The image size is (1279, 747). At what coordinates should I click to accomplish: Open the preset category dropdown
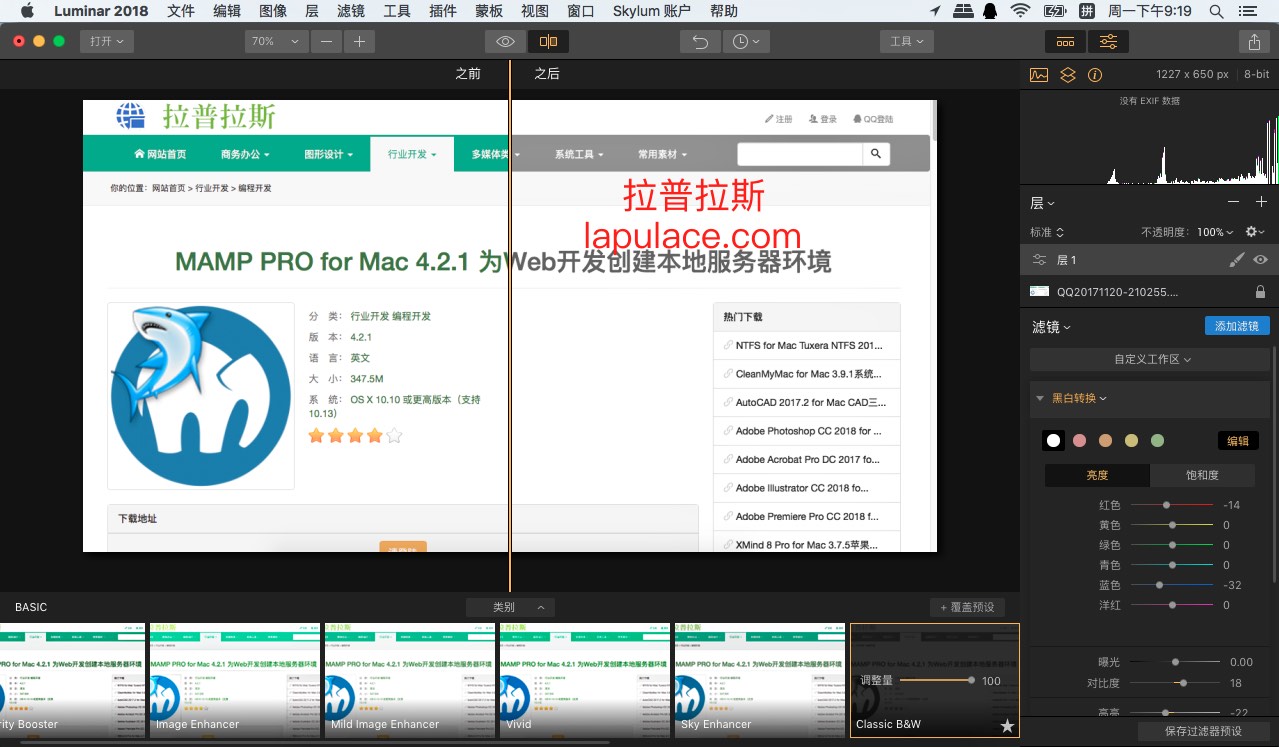510,607
